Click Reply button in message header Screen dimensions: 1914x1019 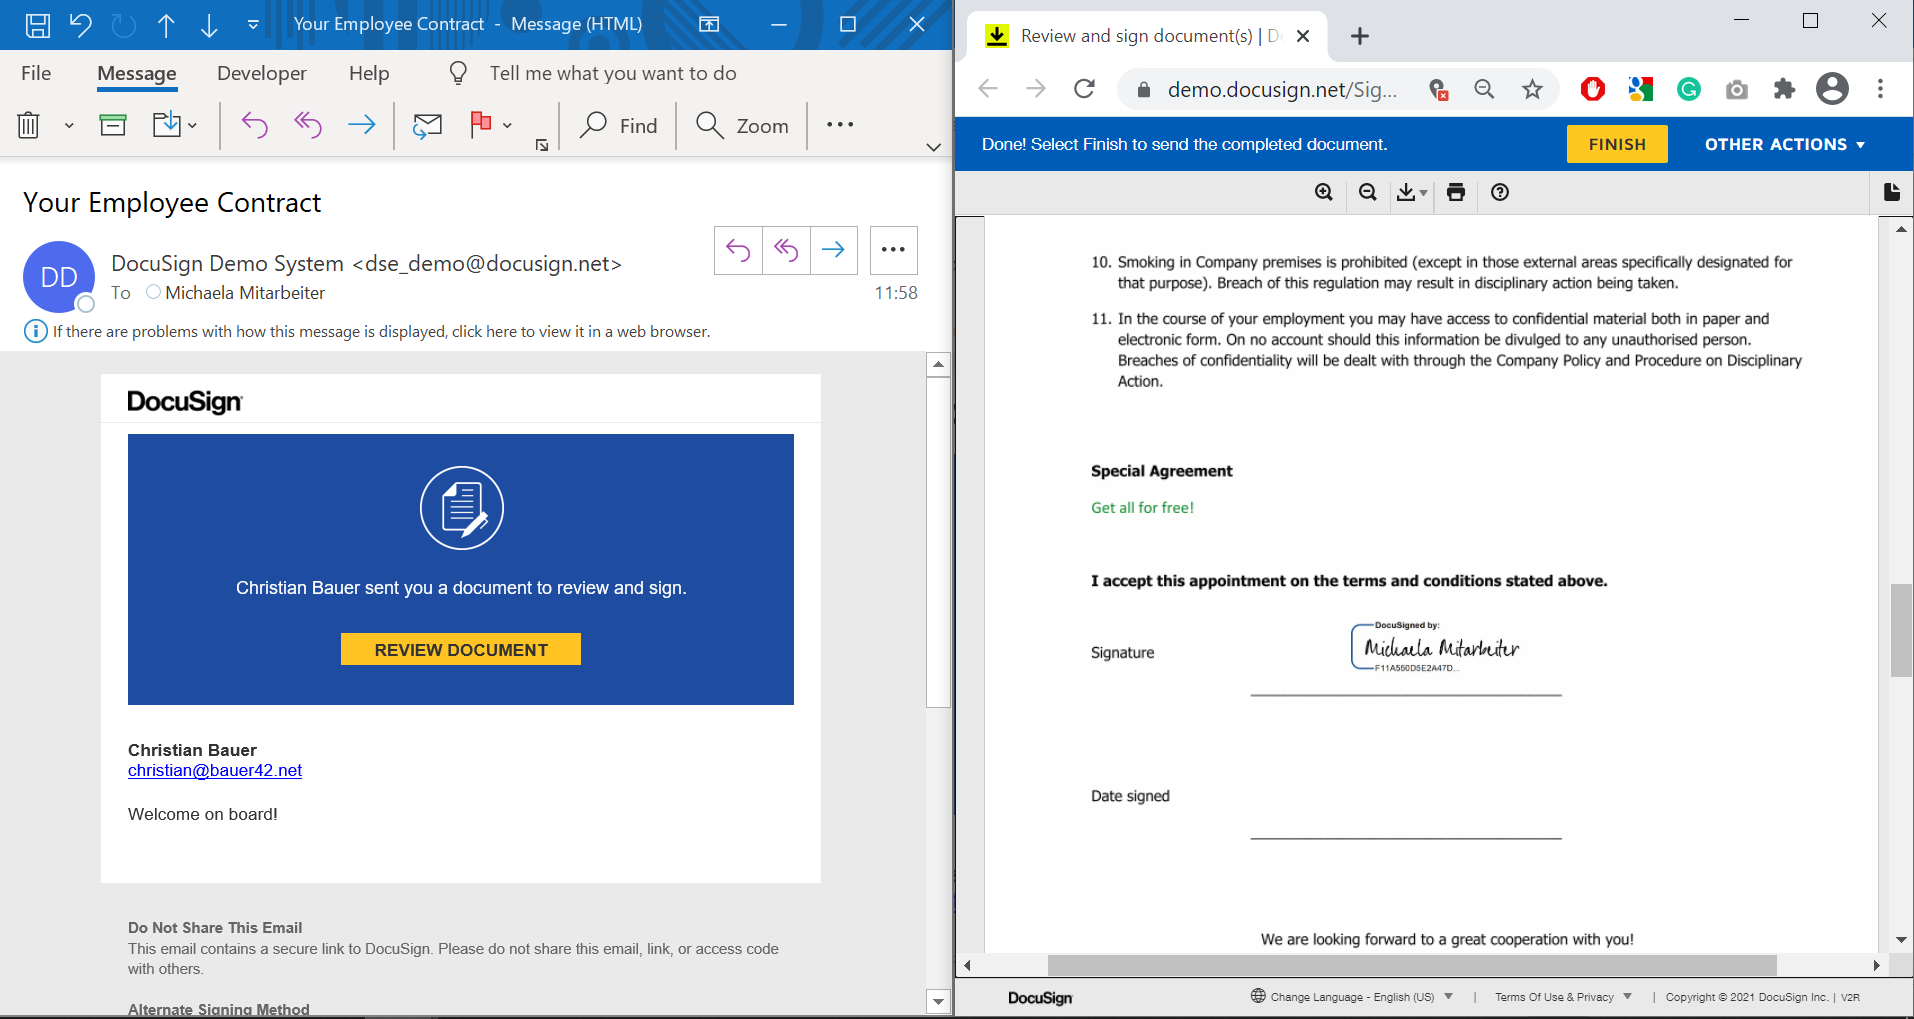[738, 250]
